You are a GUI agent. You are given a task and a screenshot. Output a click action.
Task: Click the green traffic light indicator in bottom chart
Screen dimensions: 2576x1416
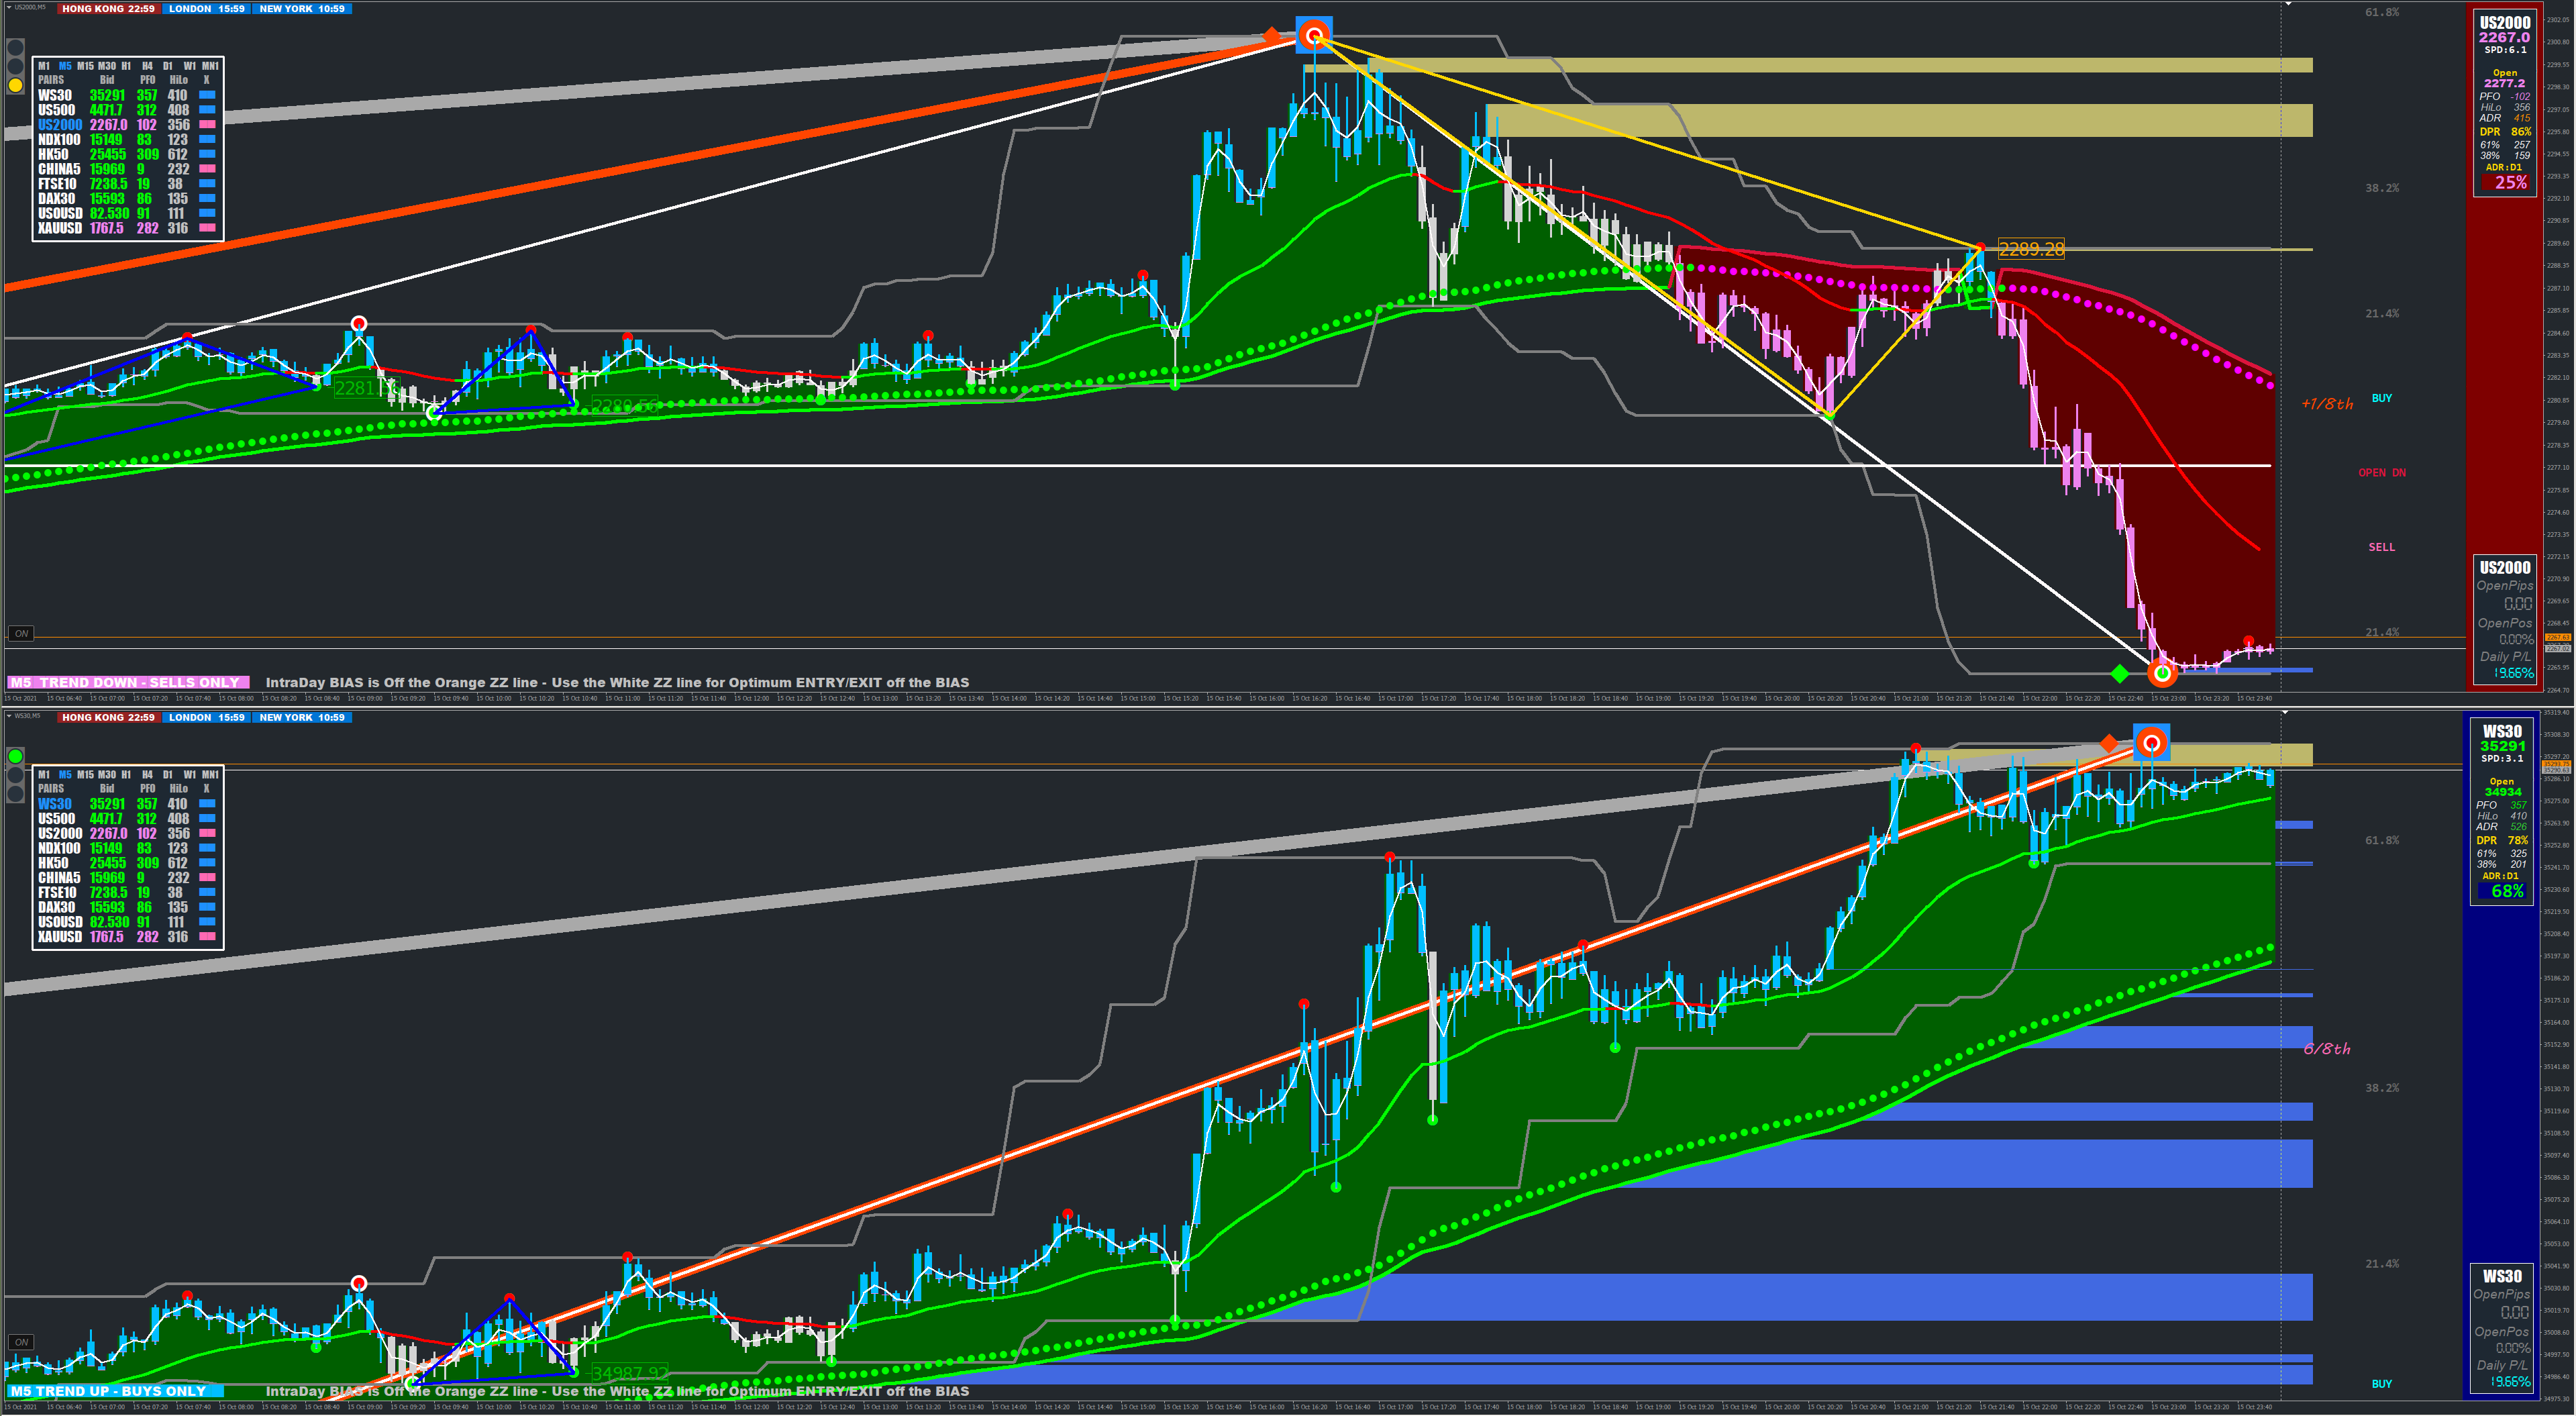click(15, 756)
